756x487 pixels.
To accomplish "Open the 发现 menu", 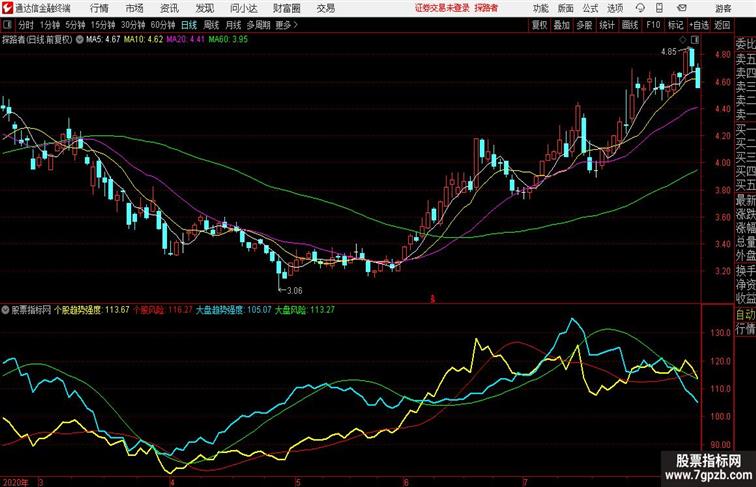I will point(204,8).
